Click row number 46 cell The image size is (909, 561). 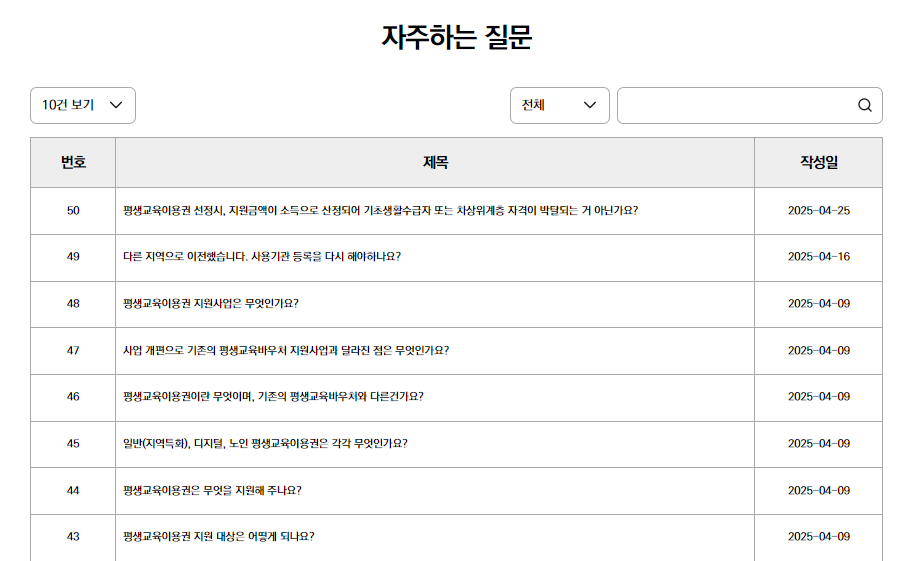pyautogui.click(x=73, y=397)
